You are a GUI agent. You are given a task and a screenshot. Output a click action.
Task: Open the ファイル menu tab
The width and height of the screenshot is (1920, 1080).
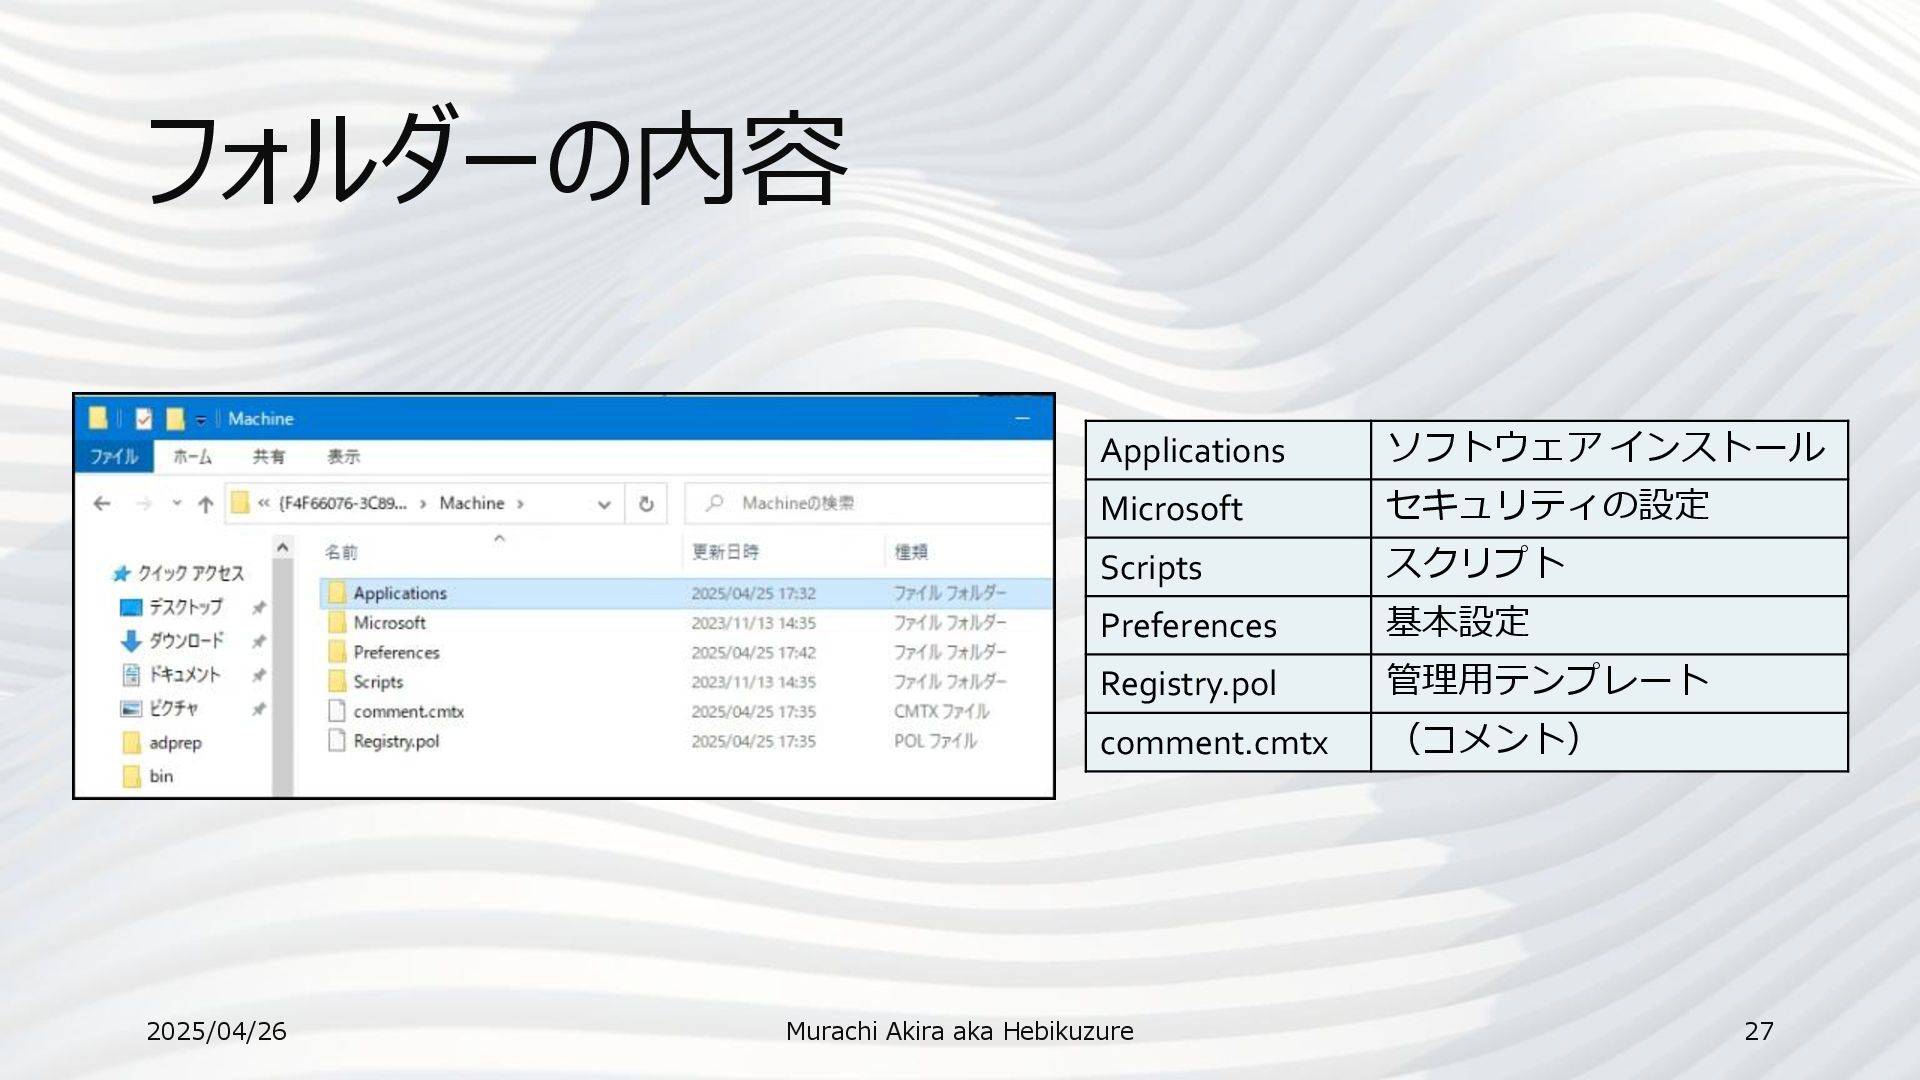tap(114, 457)
